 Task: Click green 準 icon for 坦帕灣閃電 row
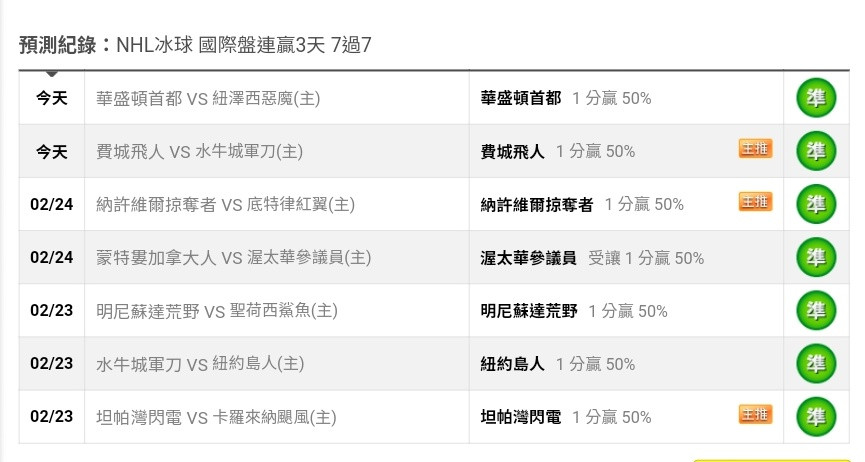coord(816,417)
